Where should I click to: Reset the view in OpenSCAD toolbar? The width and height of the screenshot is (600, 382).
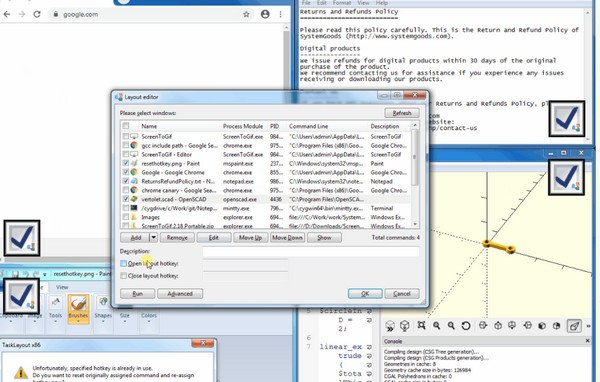coord(466,326)
